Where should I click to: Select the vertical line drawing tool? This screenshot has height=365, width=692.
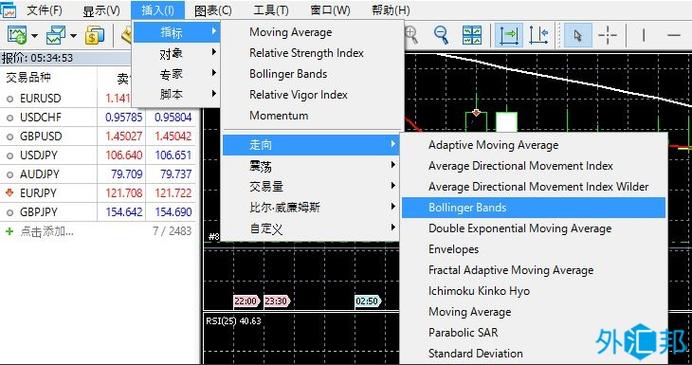point(643,35)
